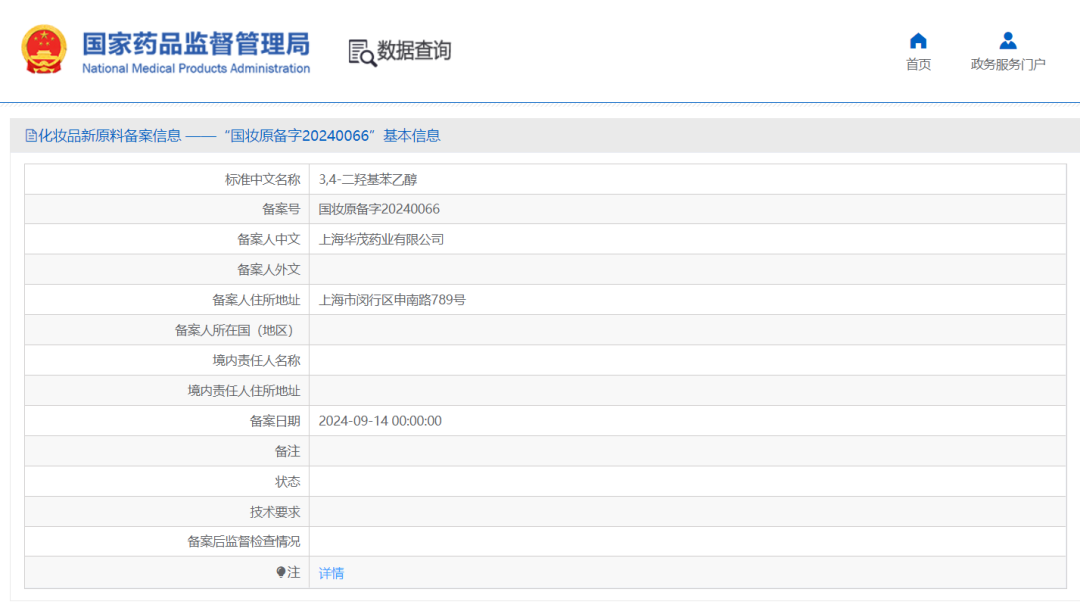Image resolution: width=1080 pixels, height=608 pixels.
Task: Open the 首页 menu label
Action: click(x=918, y=65)
